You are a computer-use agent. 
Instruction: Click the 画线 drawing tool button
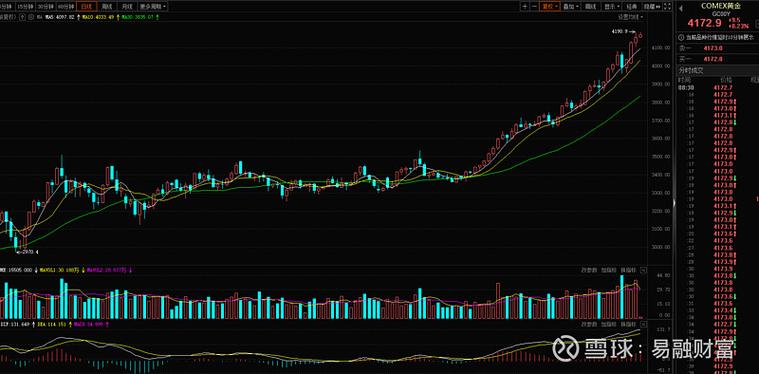590,7
